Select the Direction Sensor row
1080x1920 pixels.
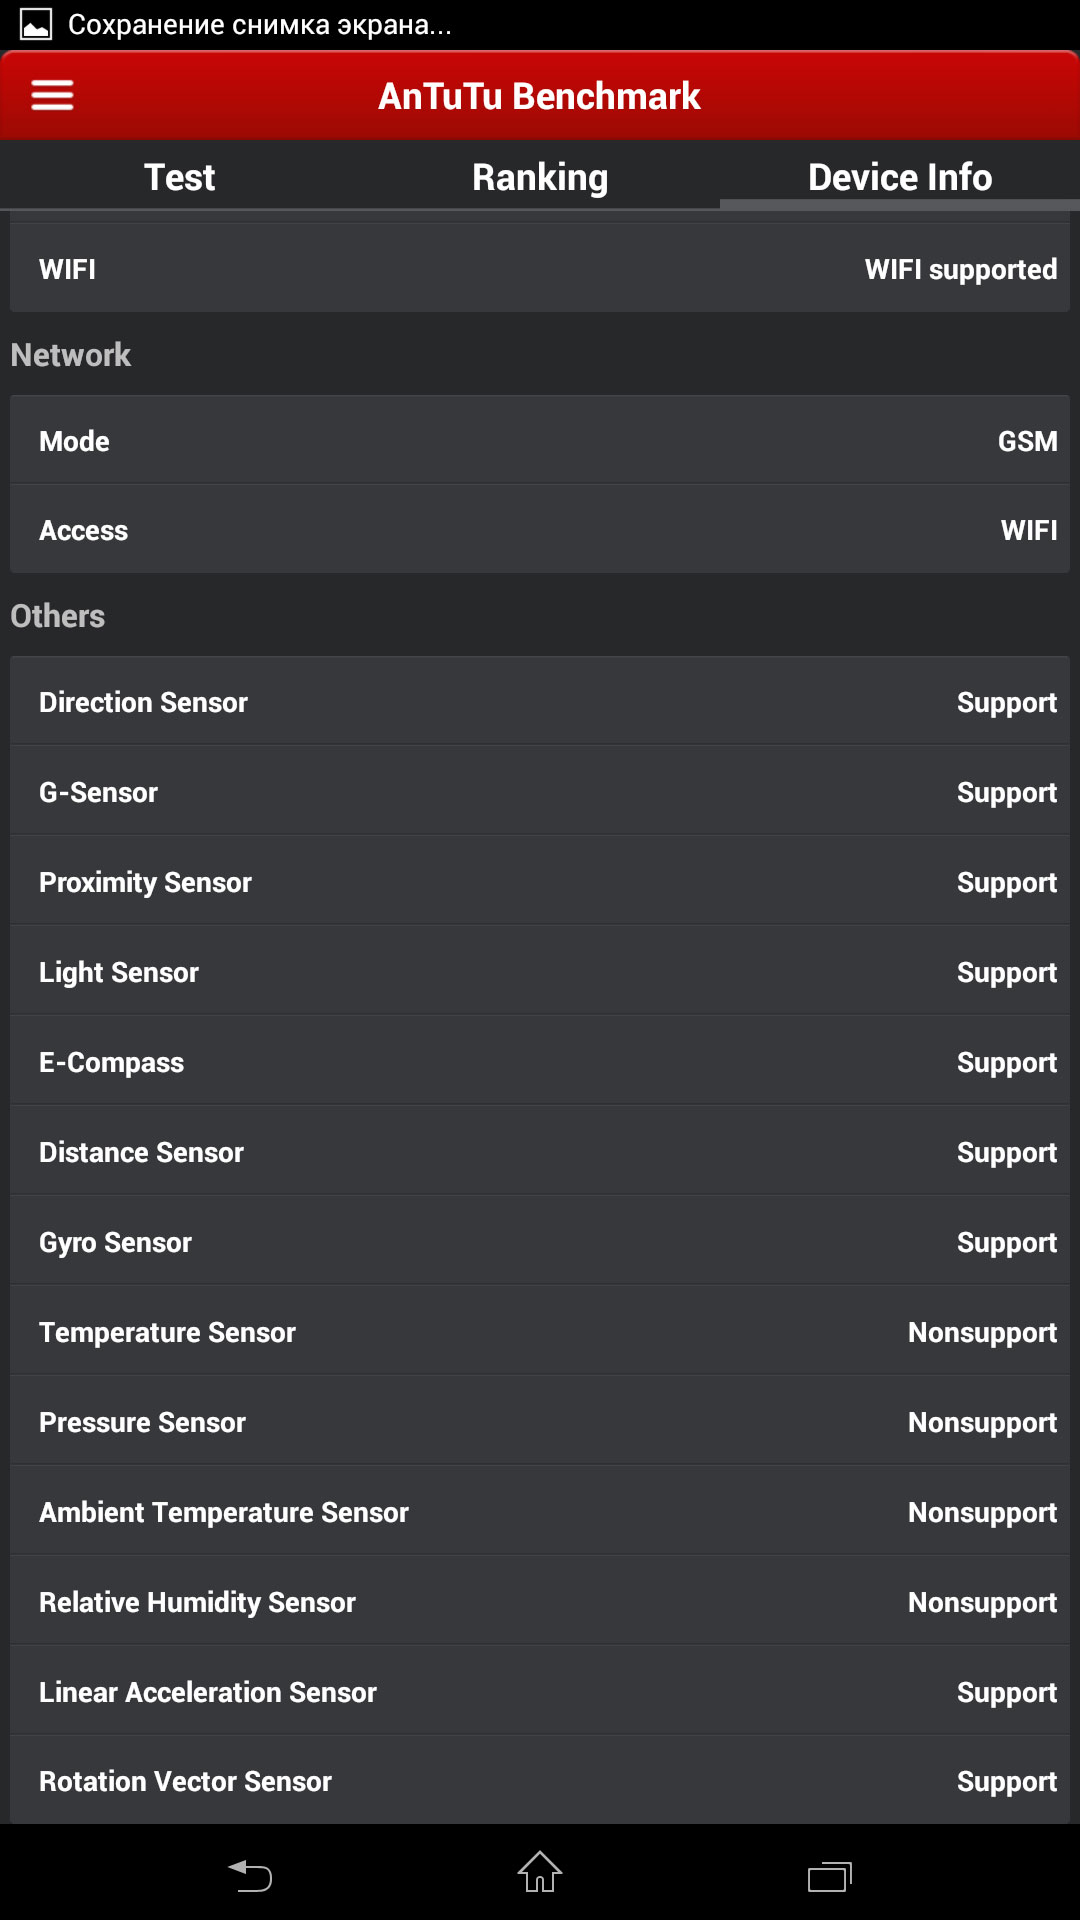540,702
